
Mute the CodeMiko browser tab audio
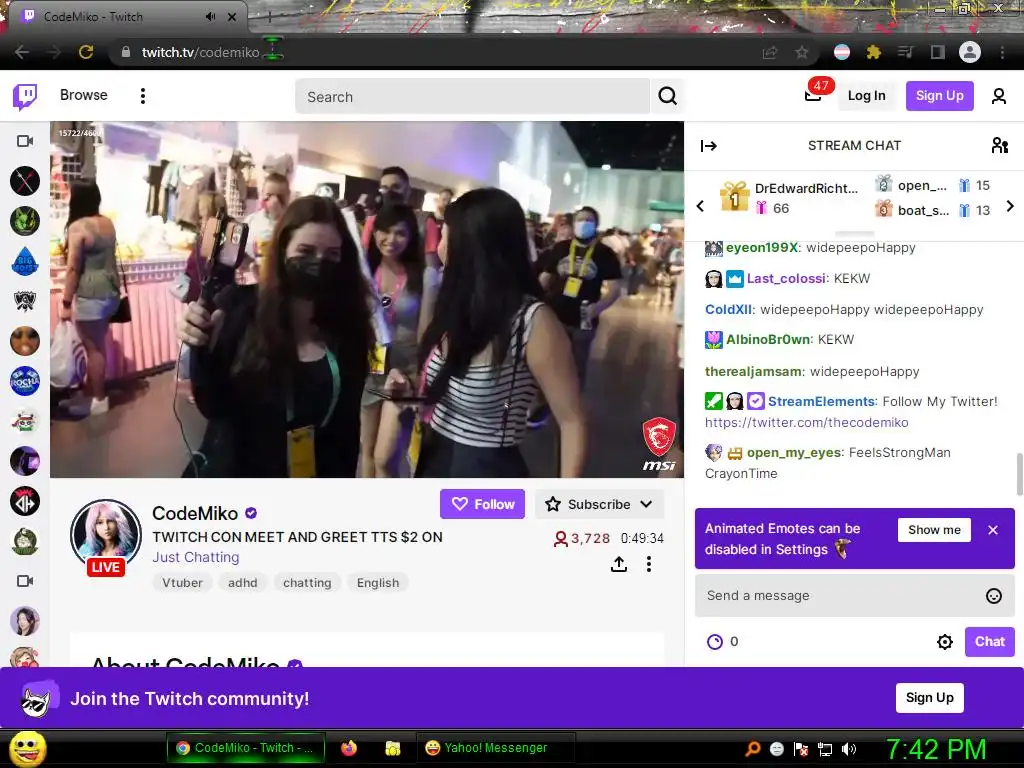210,16
